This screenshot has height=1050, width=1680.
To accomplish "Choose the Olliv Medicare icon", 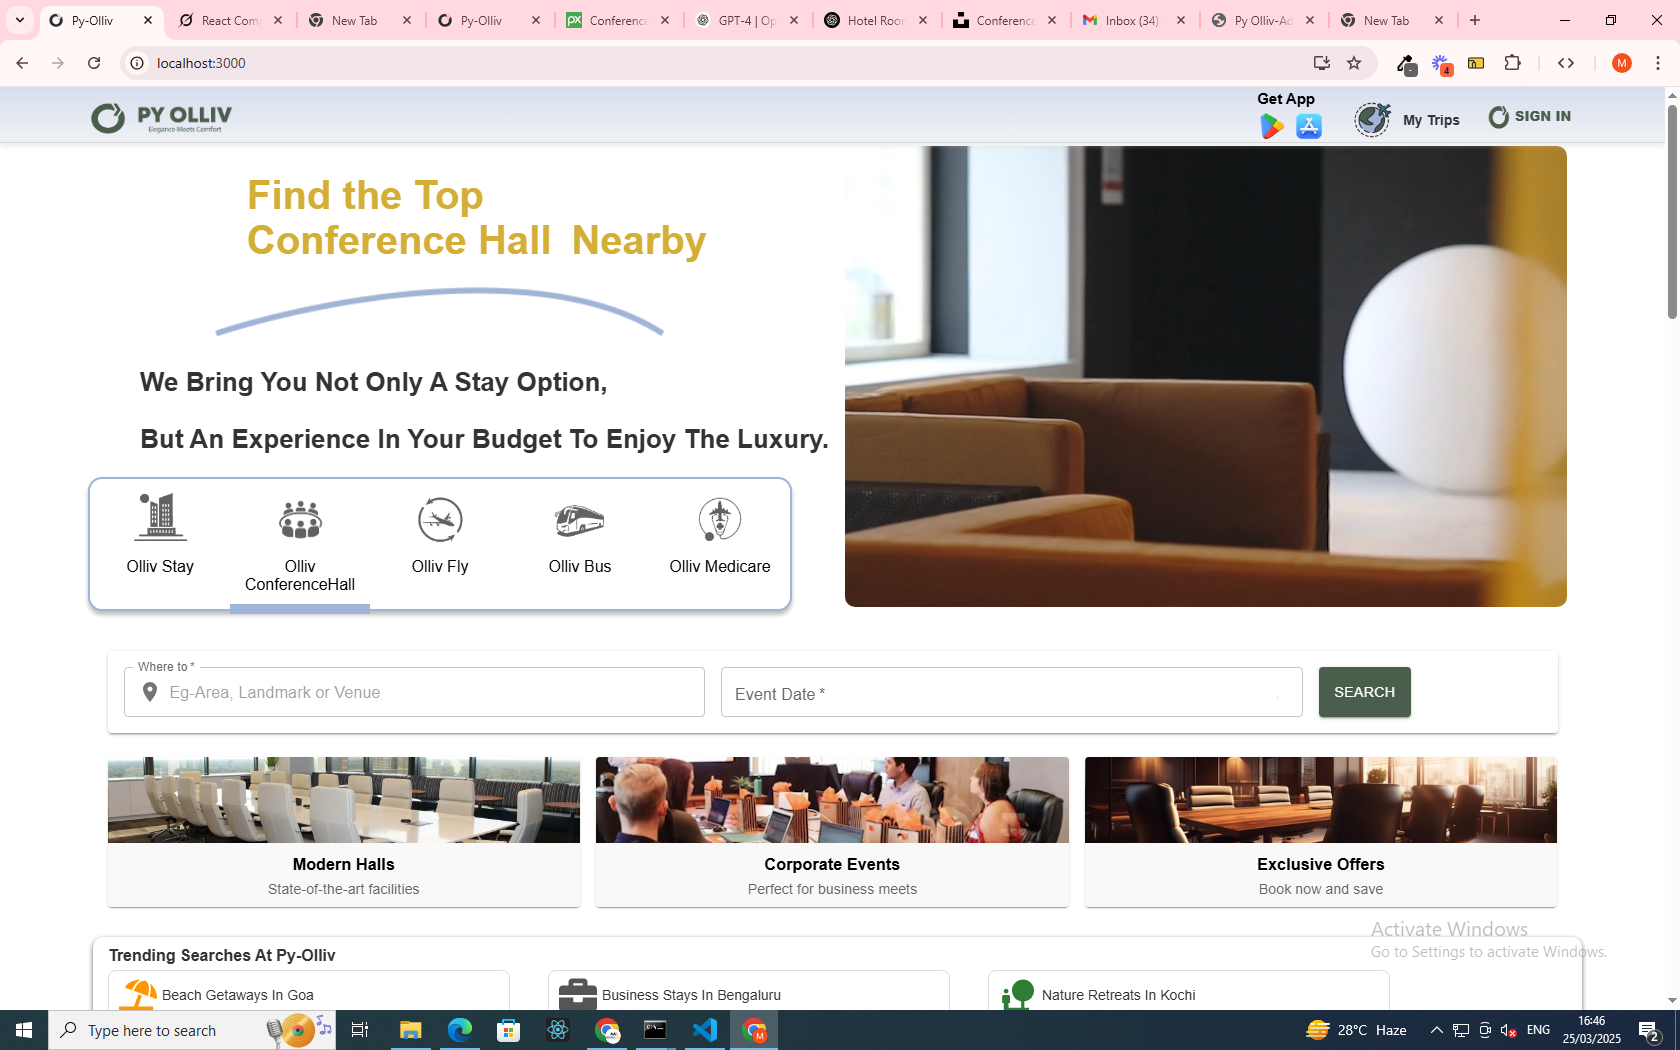I will [x=719, y=520].
